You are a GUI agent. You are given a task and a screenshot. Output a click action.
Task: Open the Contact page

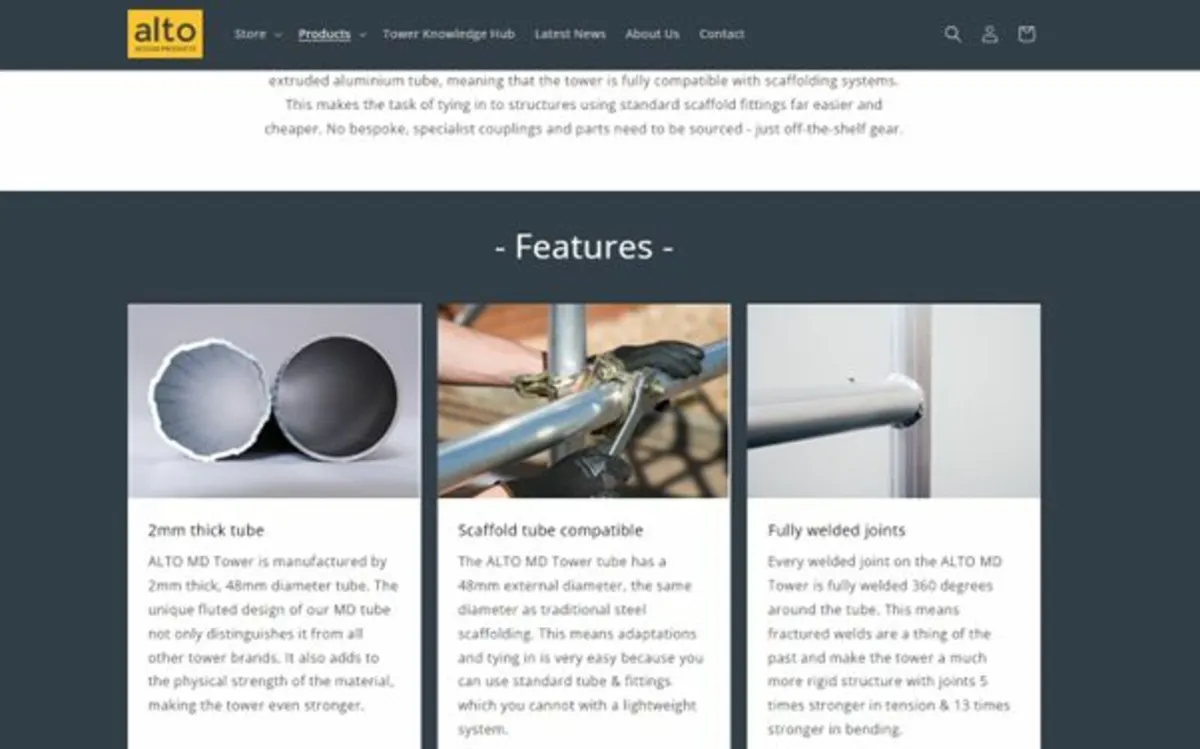point(721,34)
